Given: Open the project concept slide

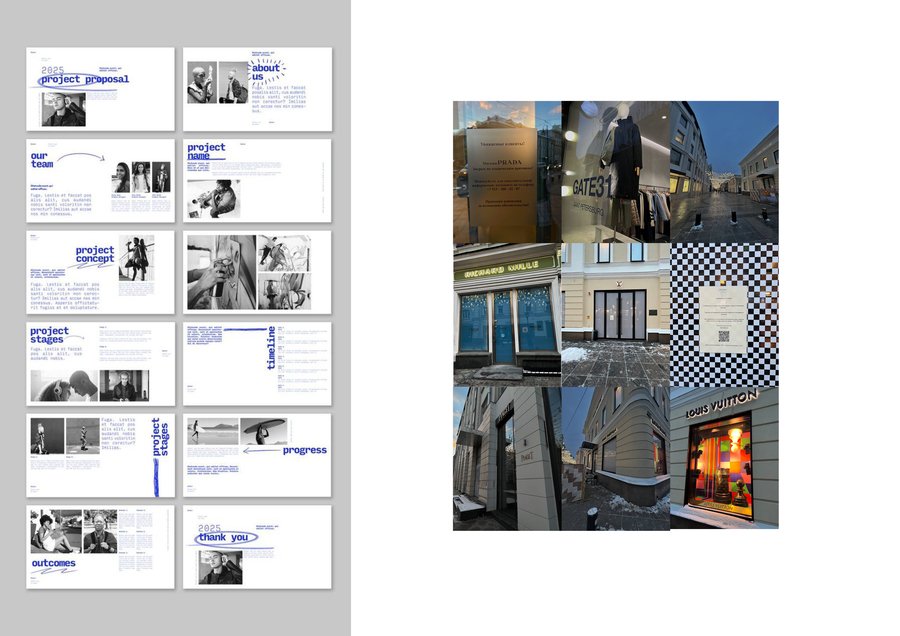Looking at the screenshot, I should pyautogui.click(x=100, y=272).
